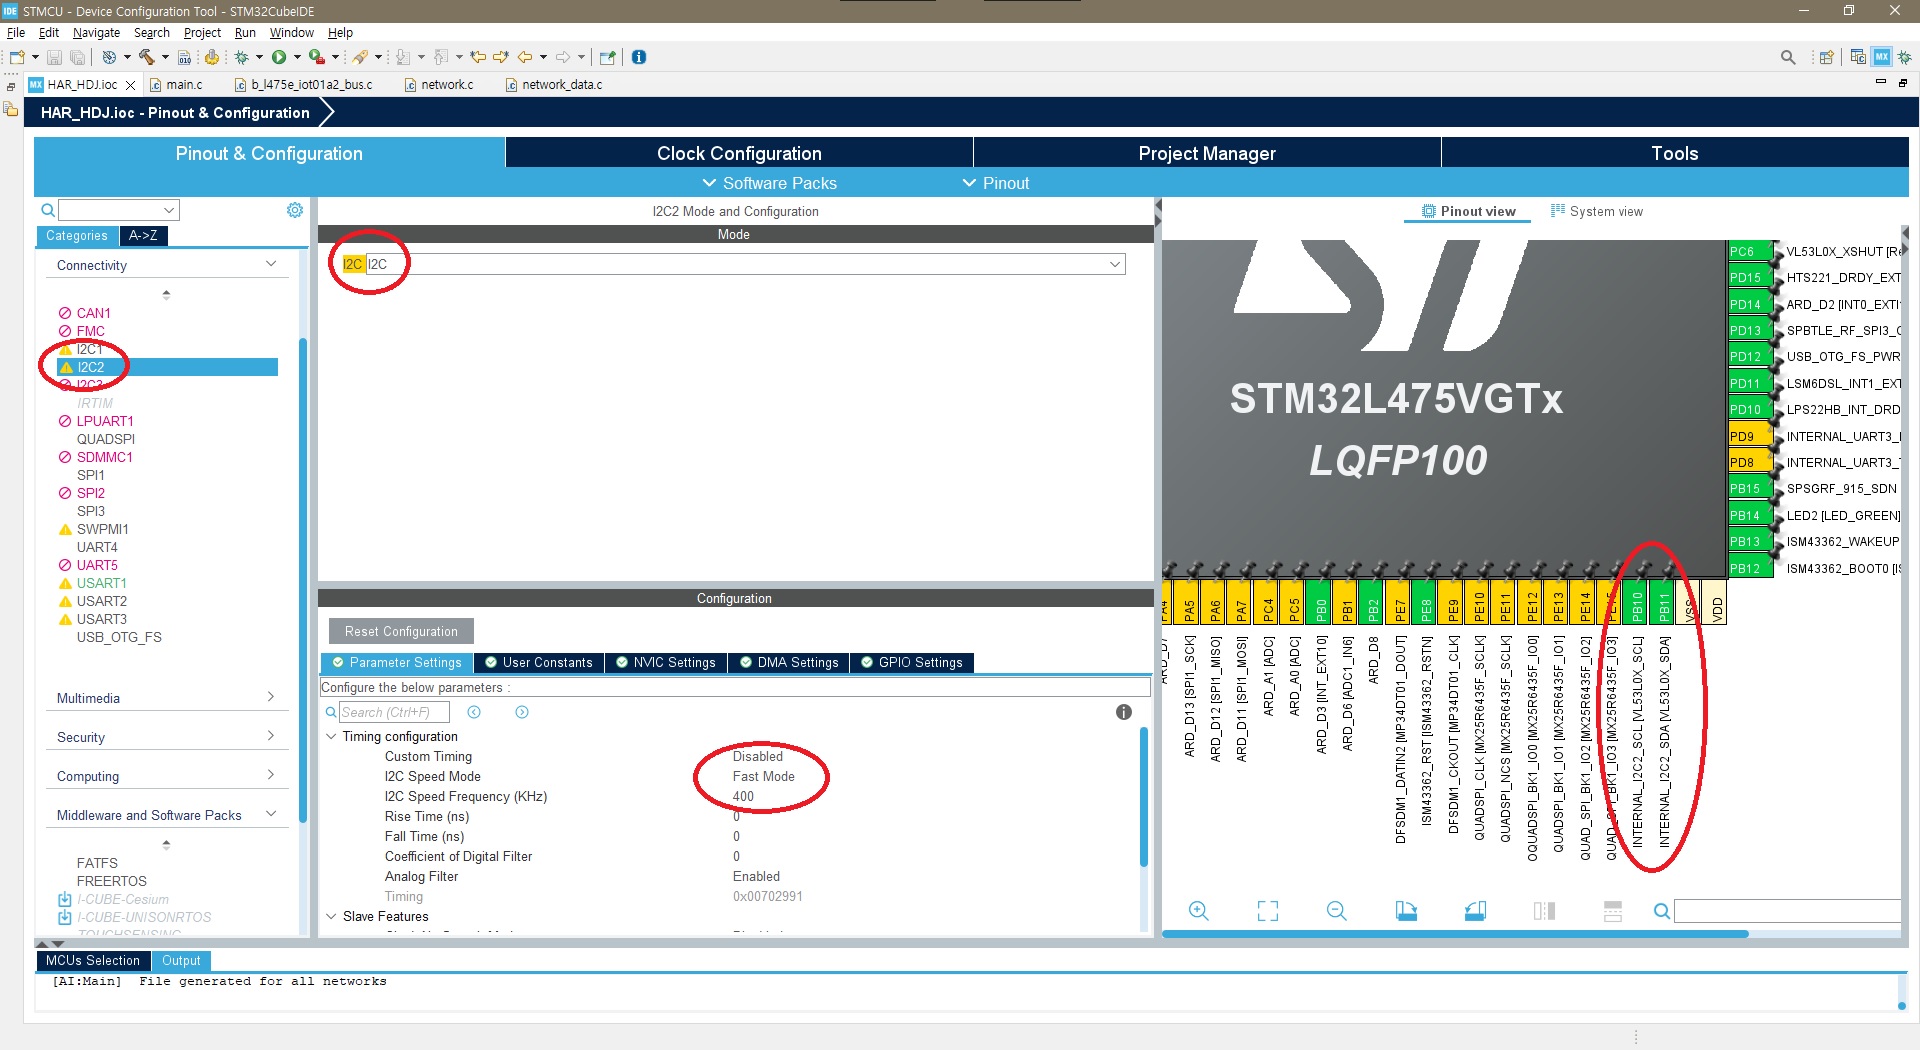The height and width of the screenshot is (1050, 1920).
Task: Click the toolbar Search magnifier icon
Action: (x=1788, y=57)
